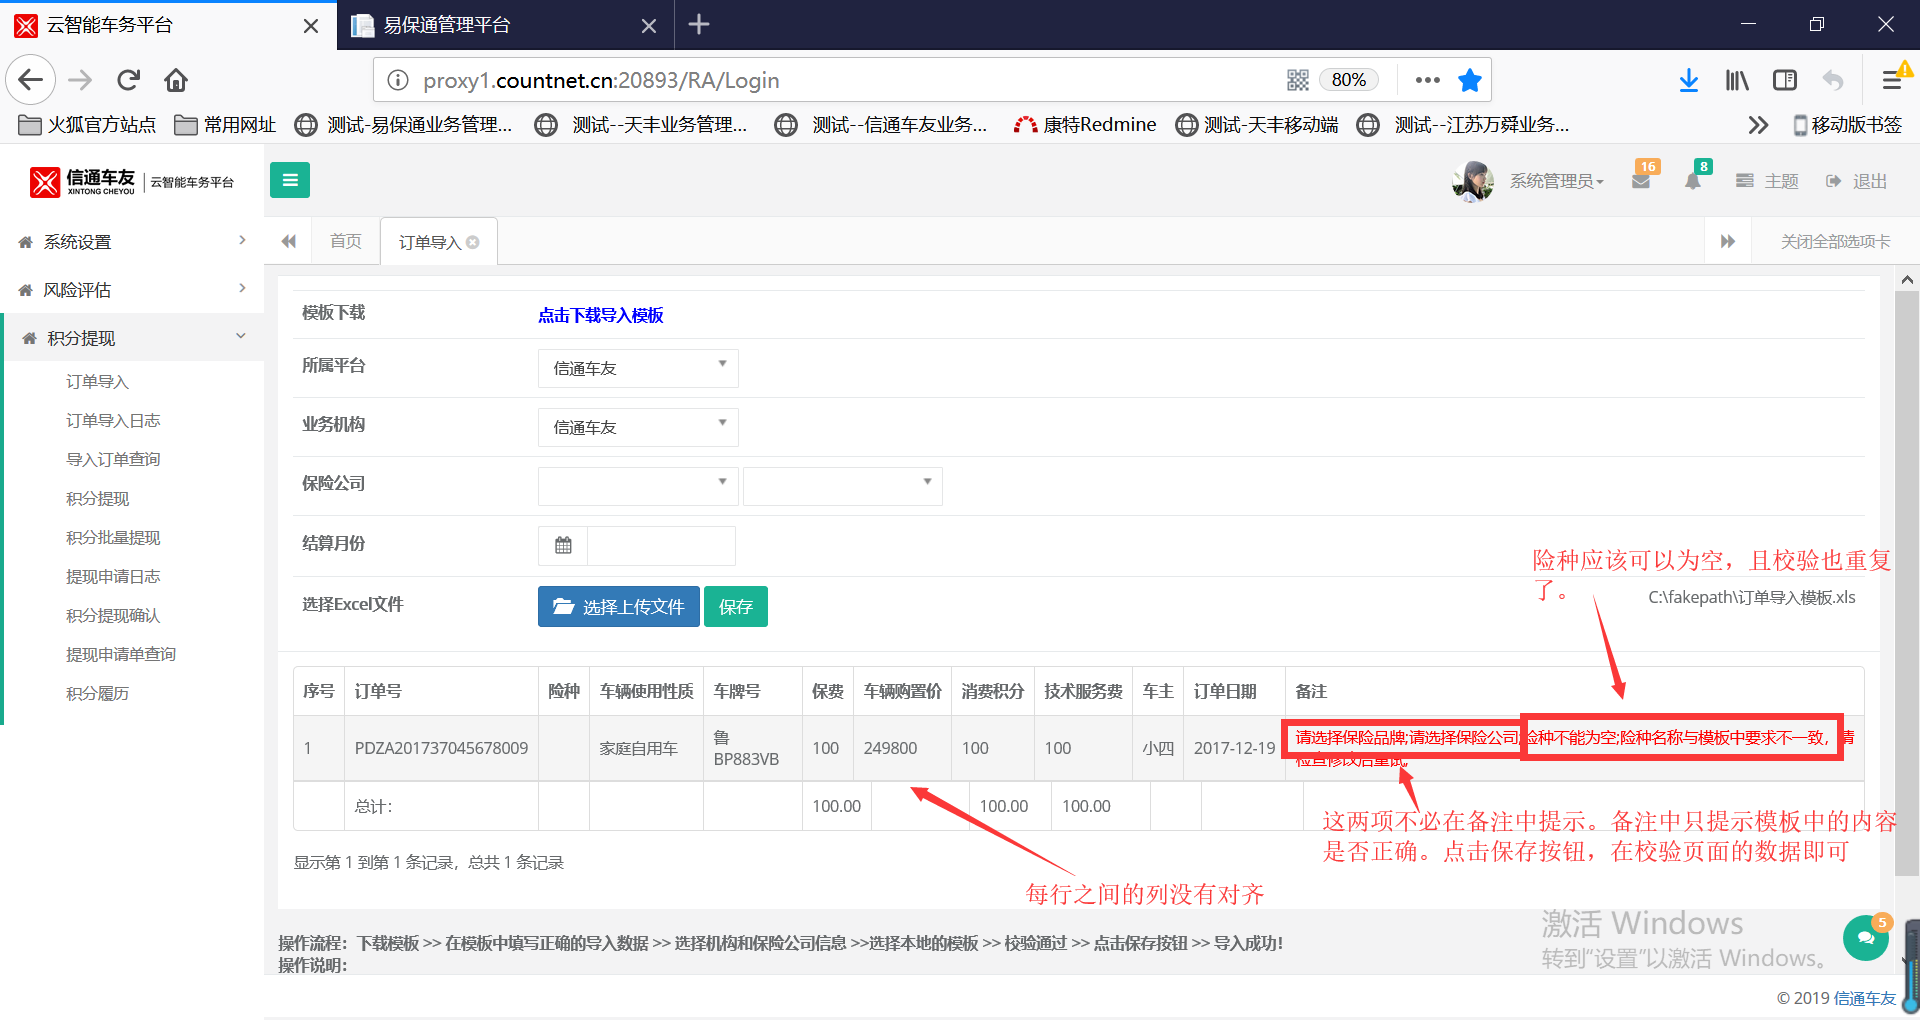Open the 移动版书签 bookmark folder
The image size is (1920, 1020).
[1848, 125]
